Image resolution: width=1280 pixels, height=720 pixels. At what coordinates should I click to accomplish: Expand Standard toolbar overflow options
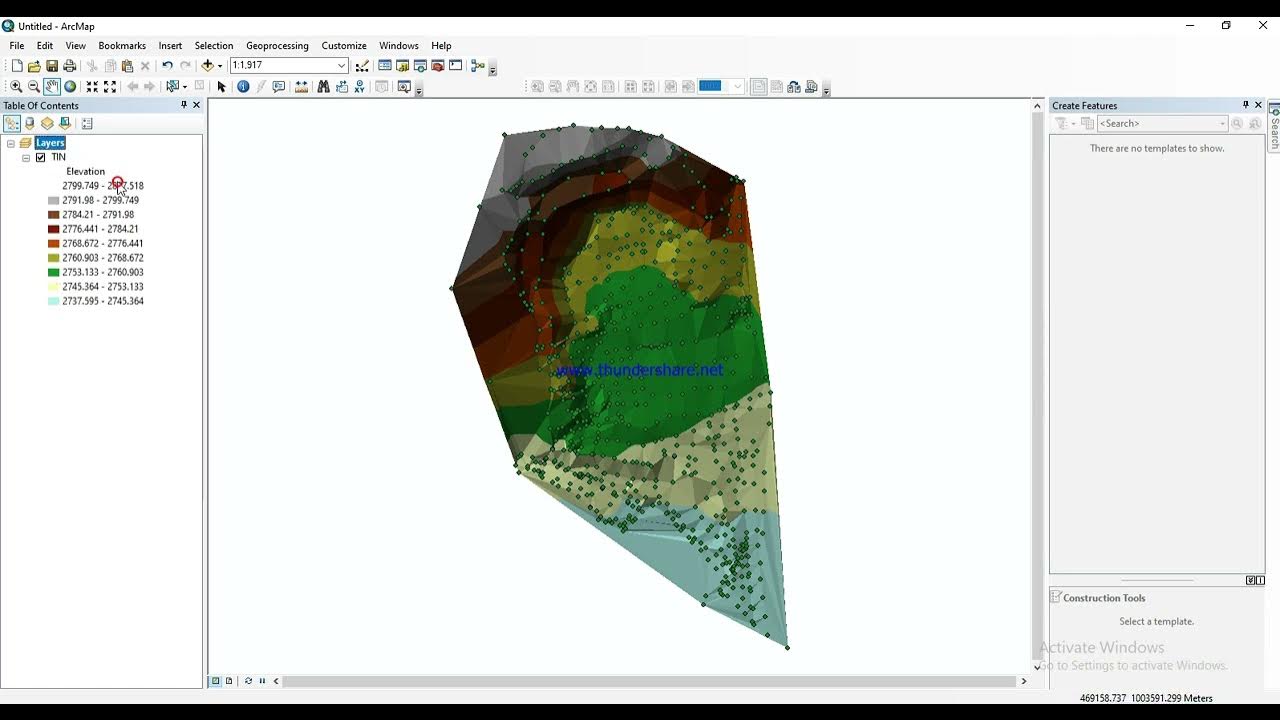point(492,69)
